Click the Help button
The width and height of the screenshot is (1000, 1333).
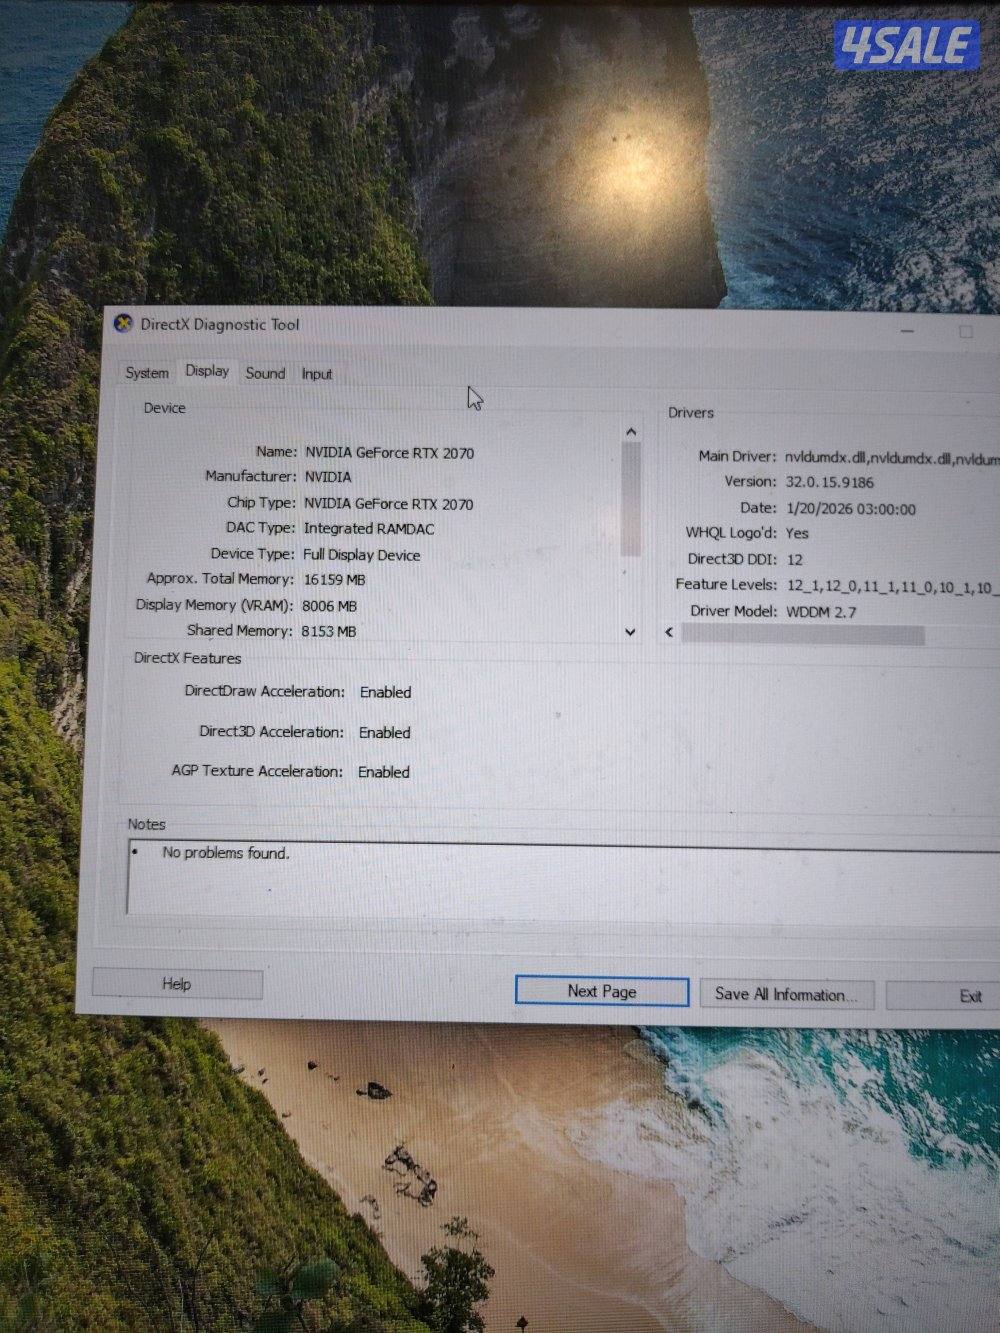pos(177,984)
